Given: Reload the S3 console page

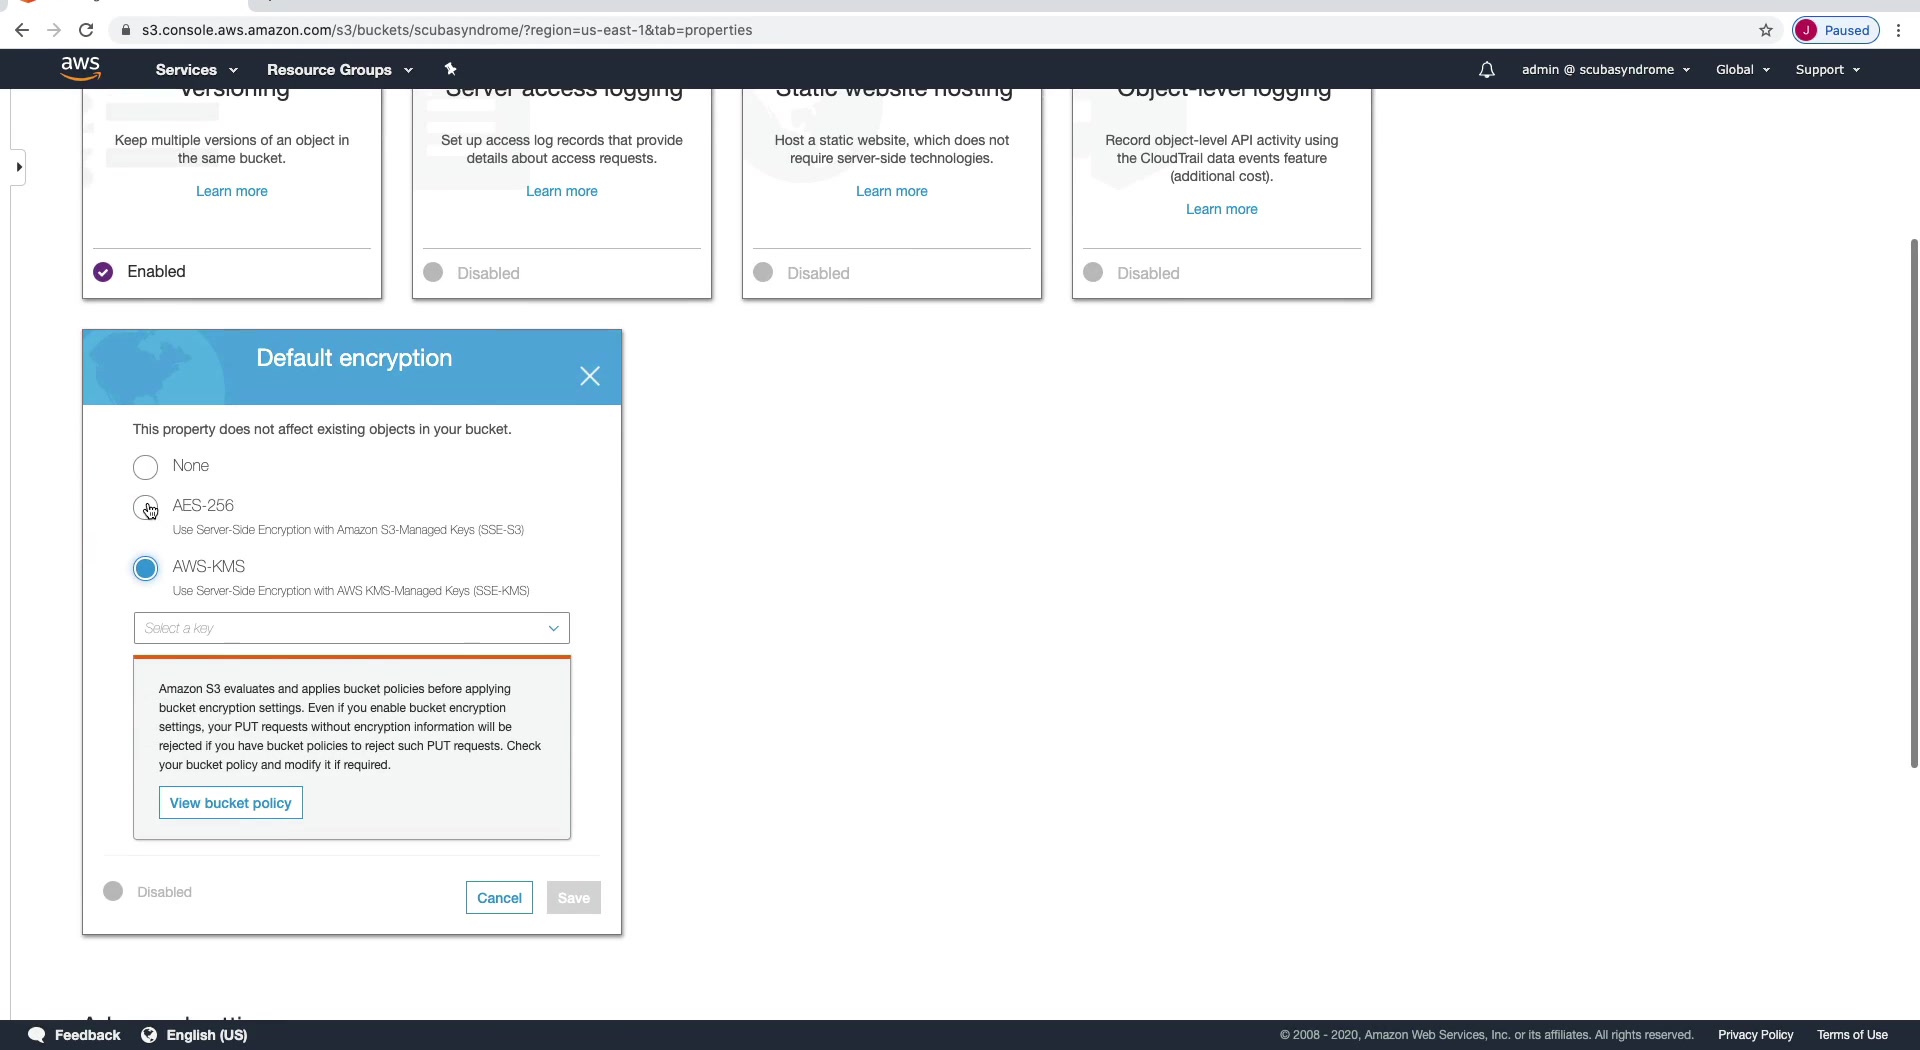Looking at the screenshot, I should [86, 30].
